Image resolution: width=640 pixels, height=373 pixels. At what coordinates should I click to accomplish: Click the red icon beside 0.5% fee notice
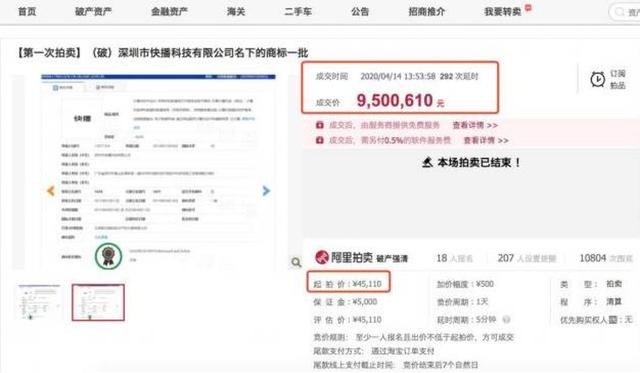[x=320, y=140]
